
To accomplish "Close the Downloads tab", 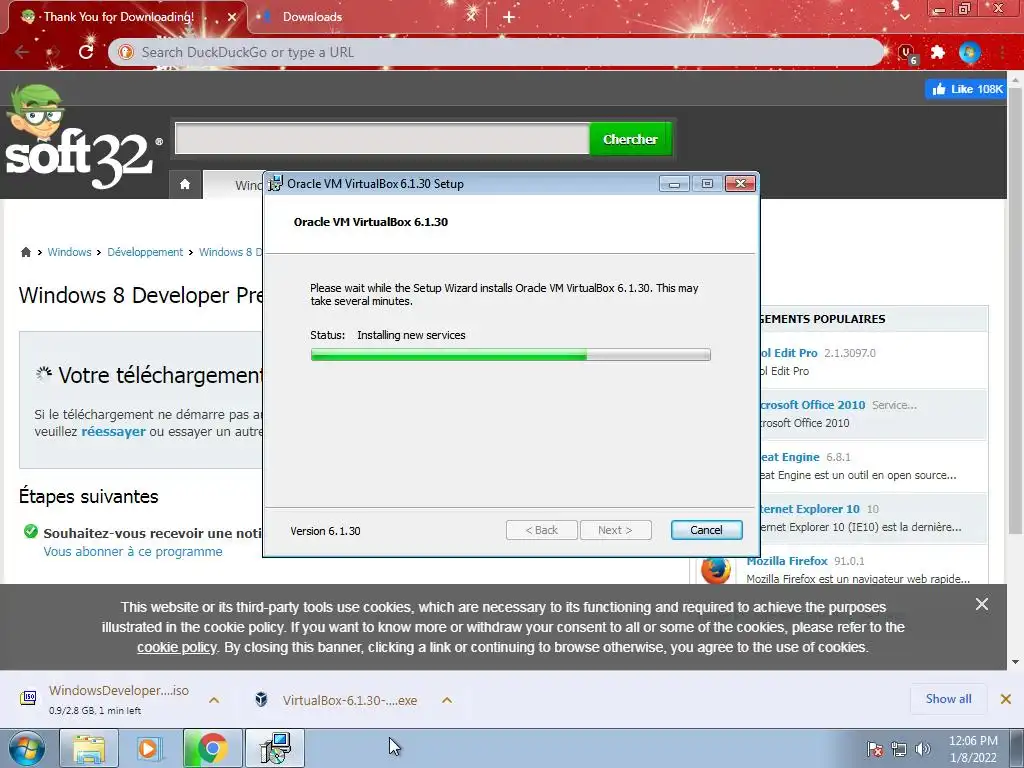I will (472, 17).
